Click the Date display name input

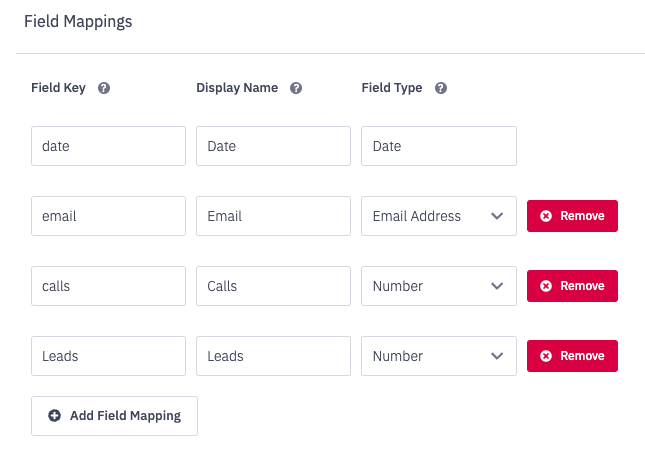273,146
